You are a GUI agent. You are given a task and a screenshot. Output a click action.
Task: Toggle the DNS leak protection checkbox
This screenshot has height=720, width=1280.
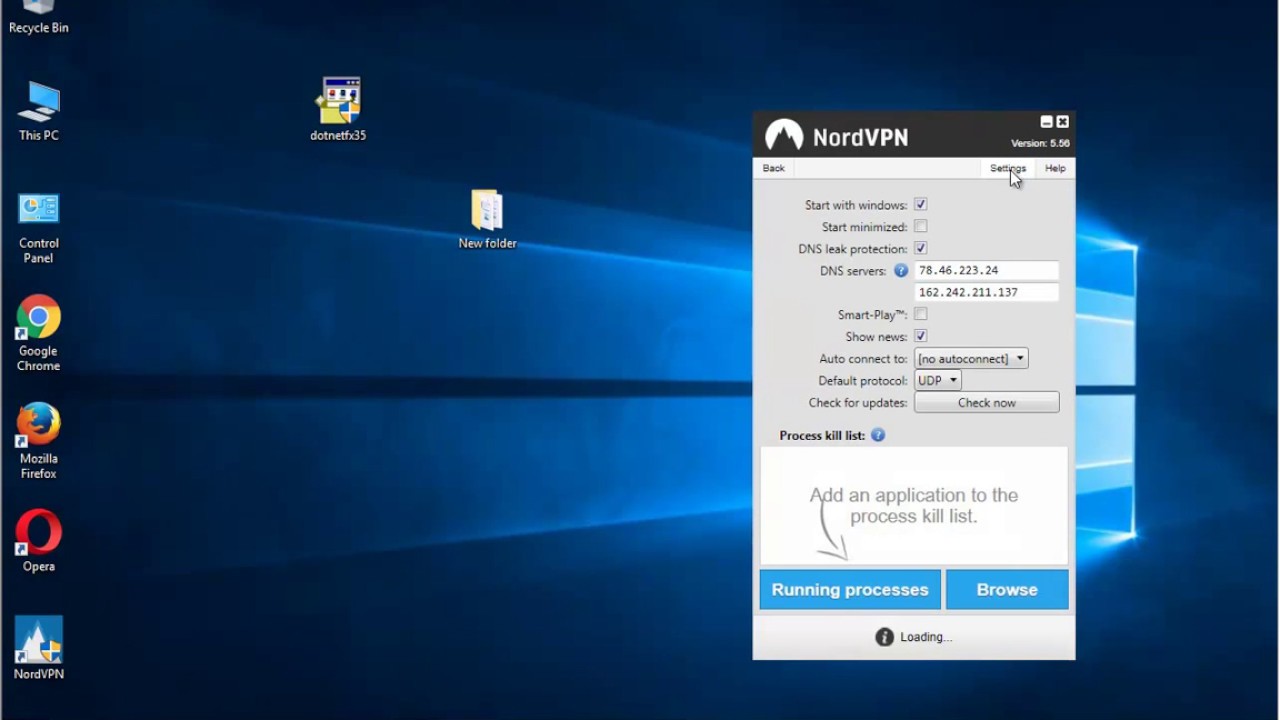(920, 249)
